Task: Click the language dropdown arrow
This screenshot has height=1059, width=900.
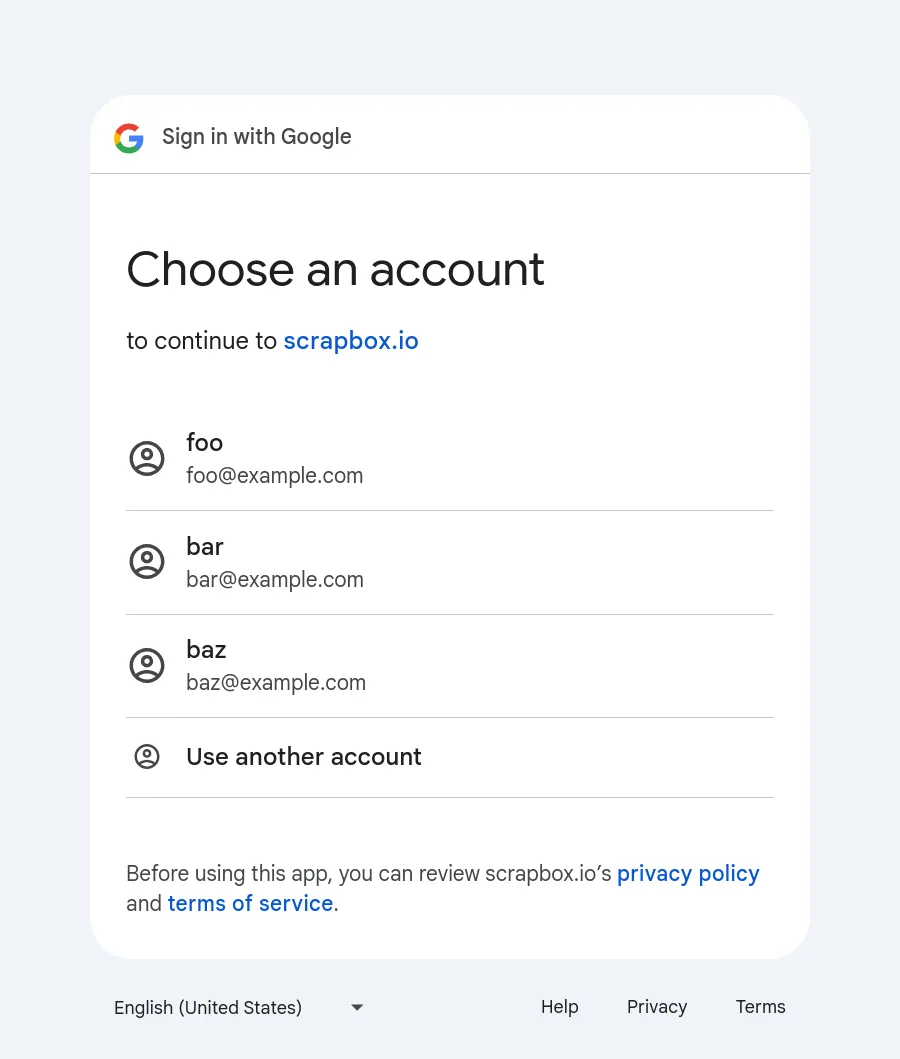Action: (x=357, y=1007)
